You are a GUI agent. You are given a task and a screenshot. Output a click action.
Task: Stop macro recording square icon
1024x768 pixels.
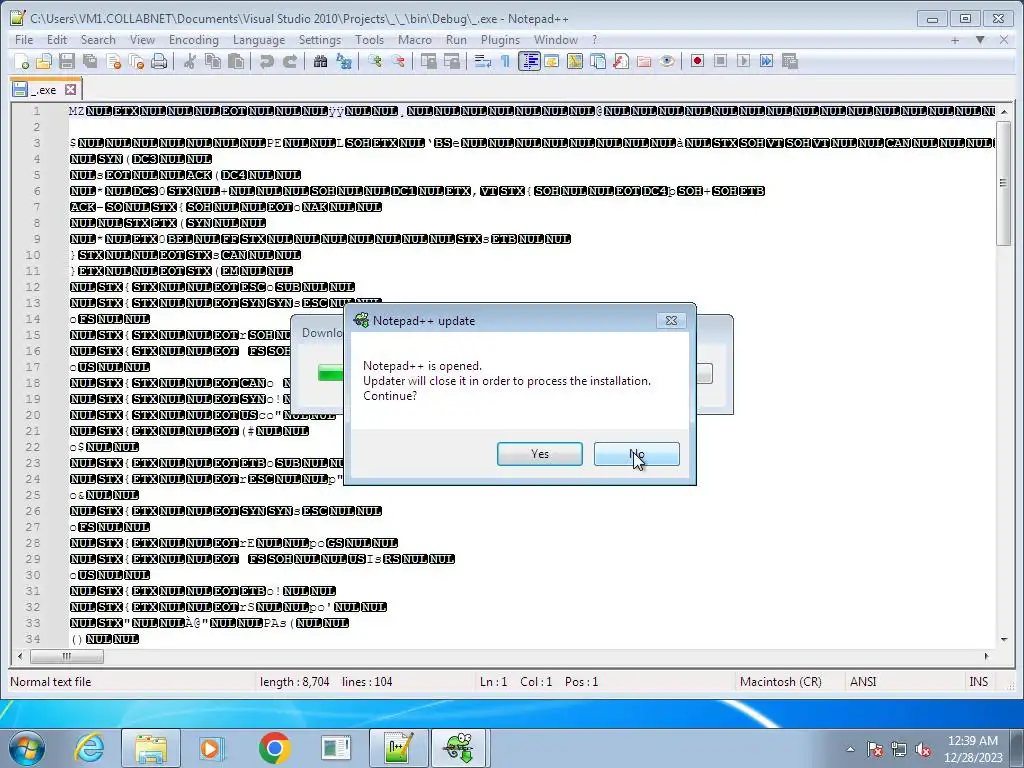point(720,61)
